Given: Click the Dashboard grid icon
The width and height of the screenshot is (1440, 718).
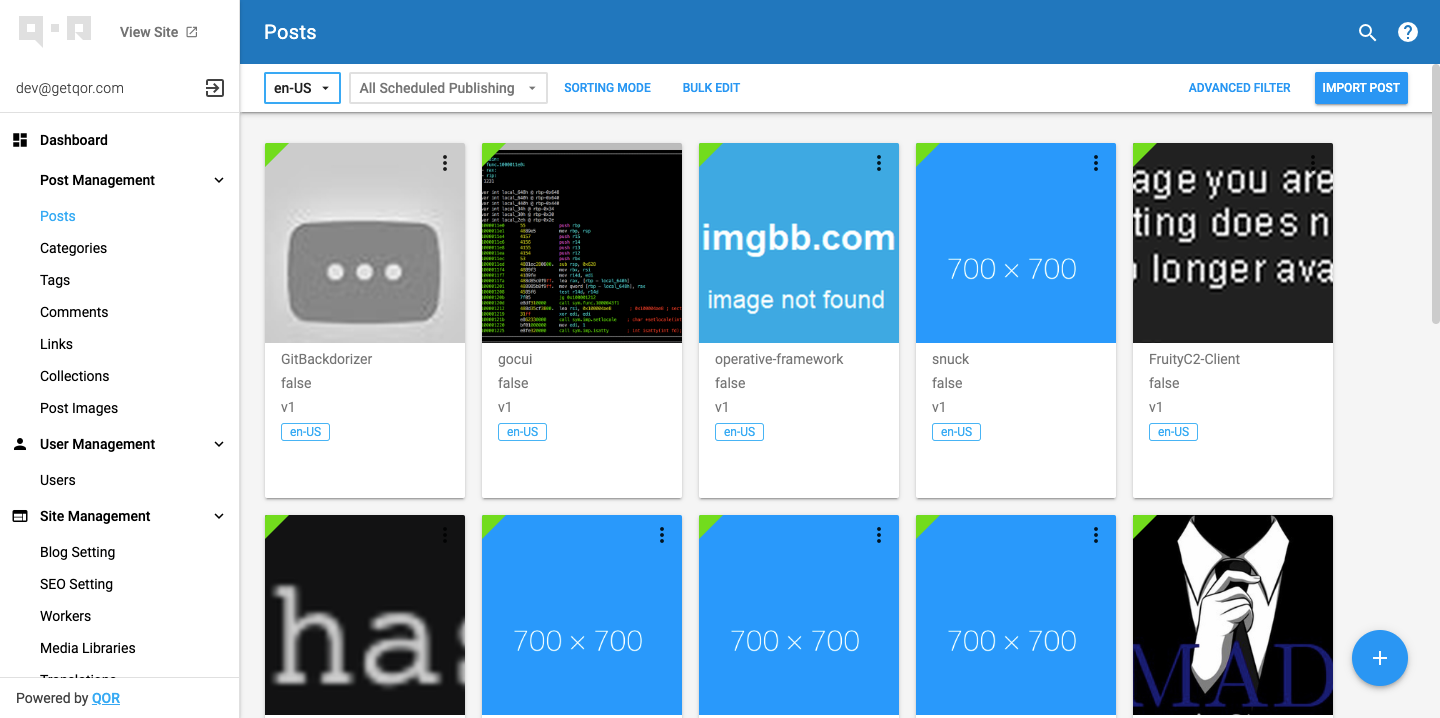Looking at the screenshot, I should [20, 140].
